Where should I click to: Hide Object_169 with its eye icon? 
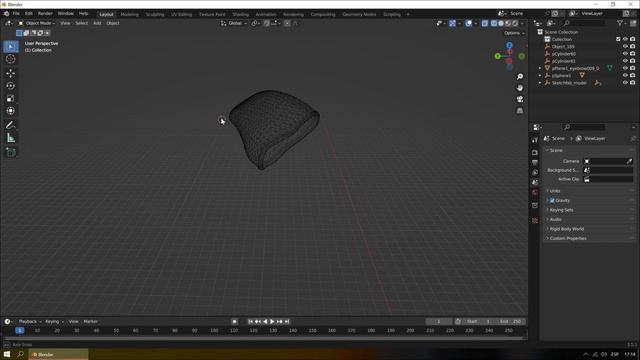pyautogui.click(x=625, y=47)
